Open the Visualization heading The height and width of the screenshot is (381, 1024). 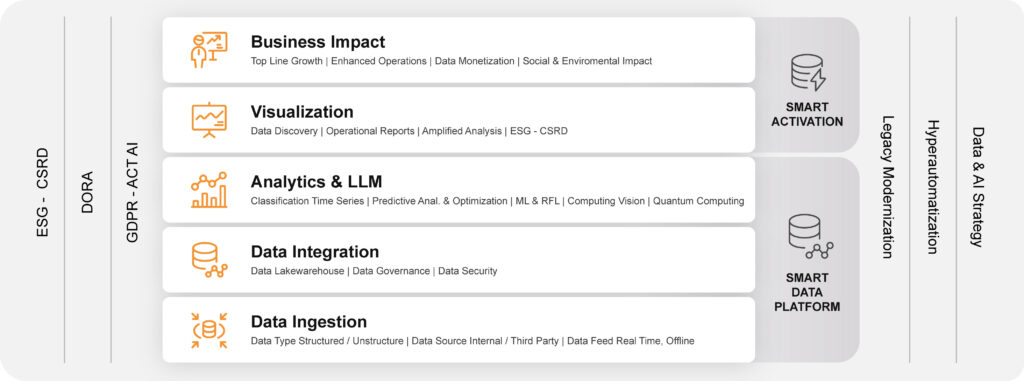click(x=302, y=112)
